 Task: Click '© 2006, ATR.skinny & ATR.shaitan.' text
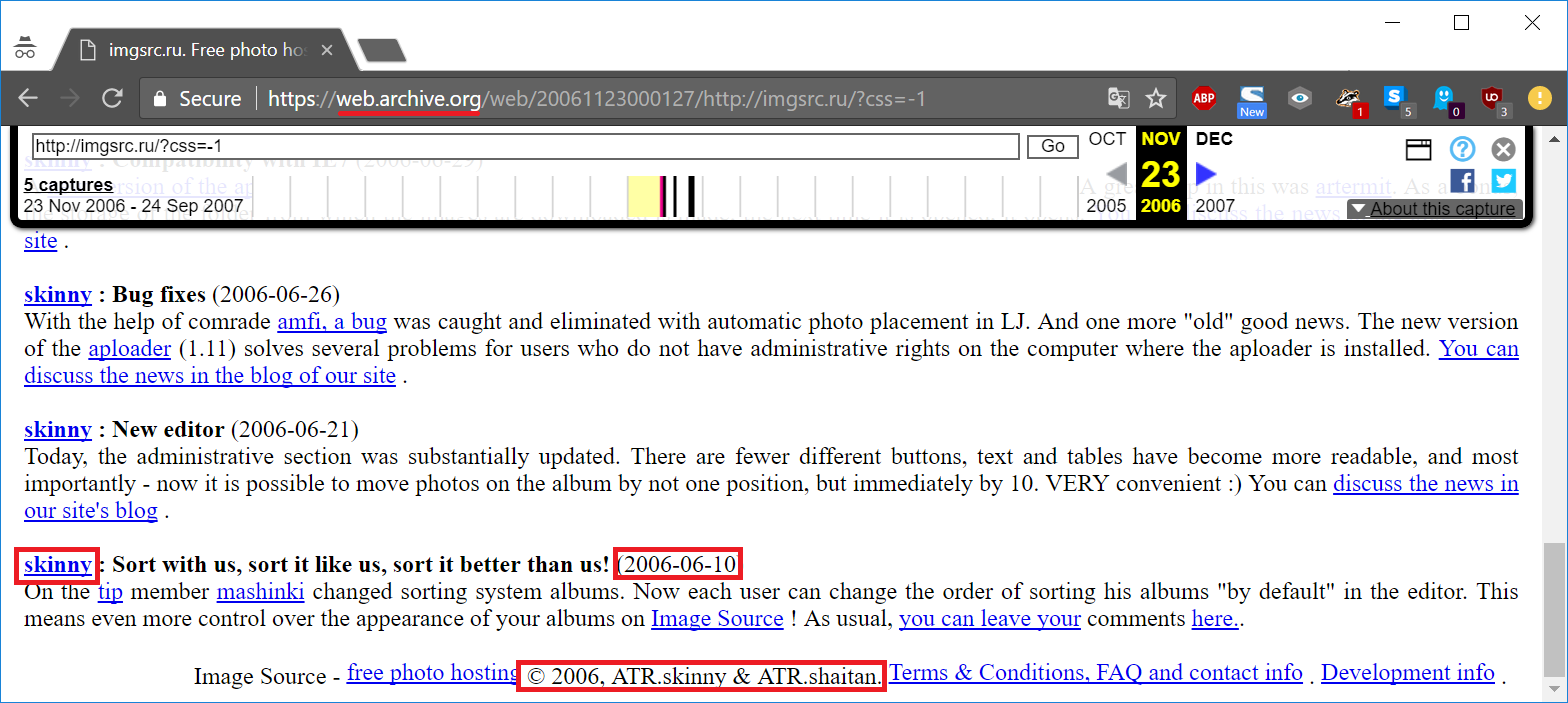pos(702,676)
